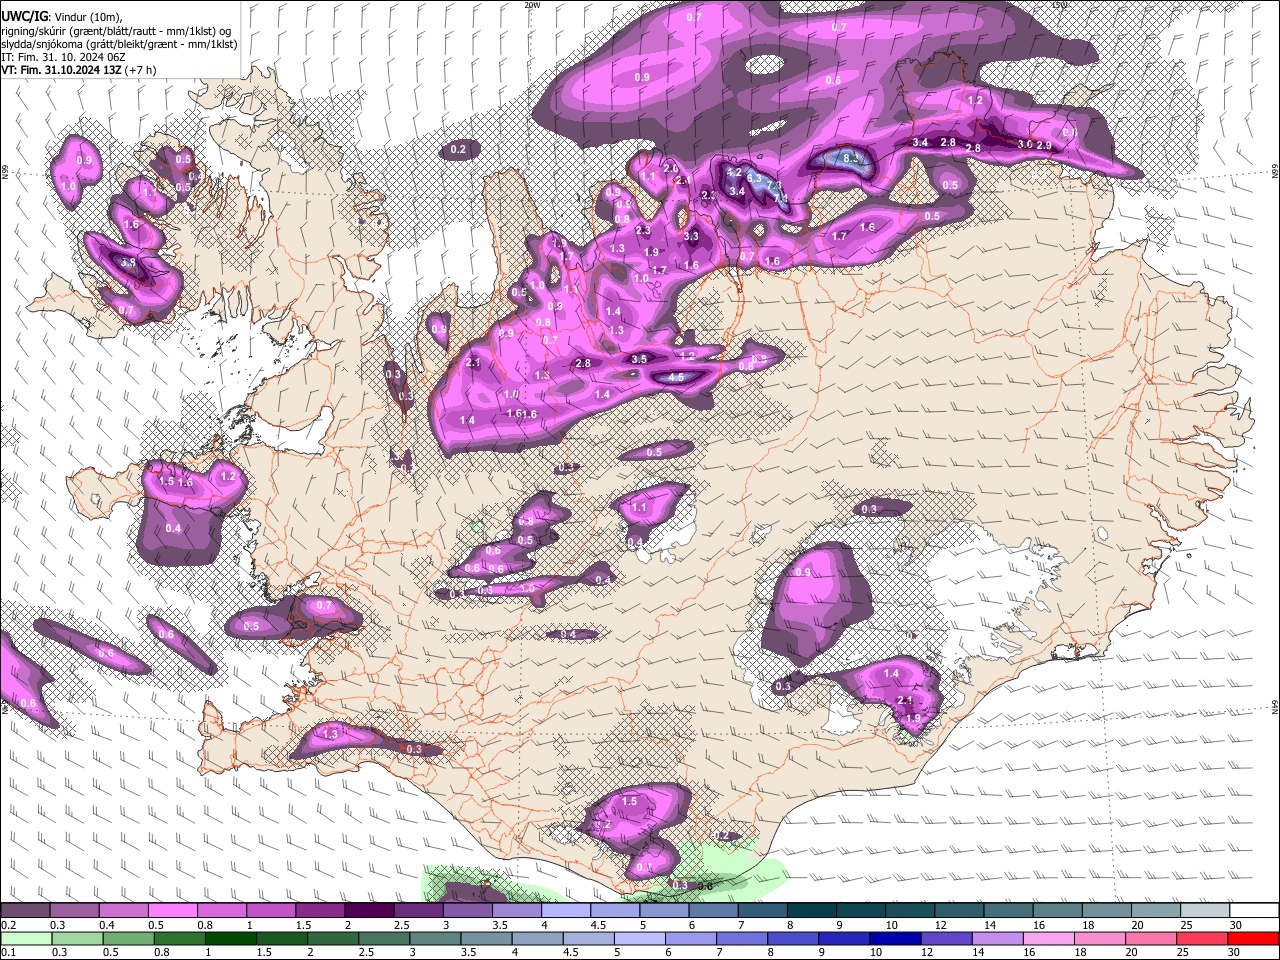Pick the upper legend swatch between 12 and 14

coord(959,911)
